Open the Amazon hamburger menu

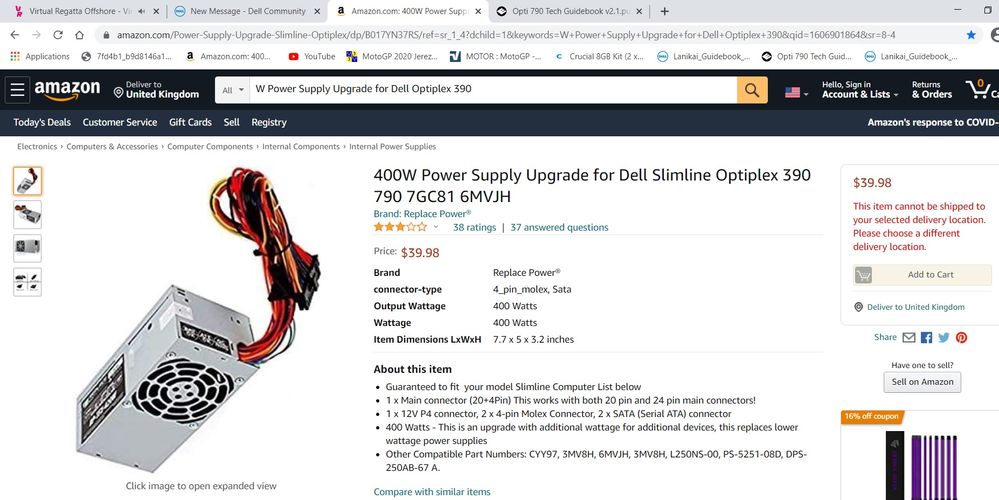[18, 90]
